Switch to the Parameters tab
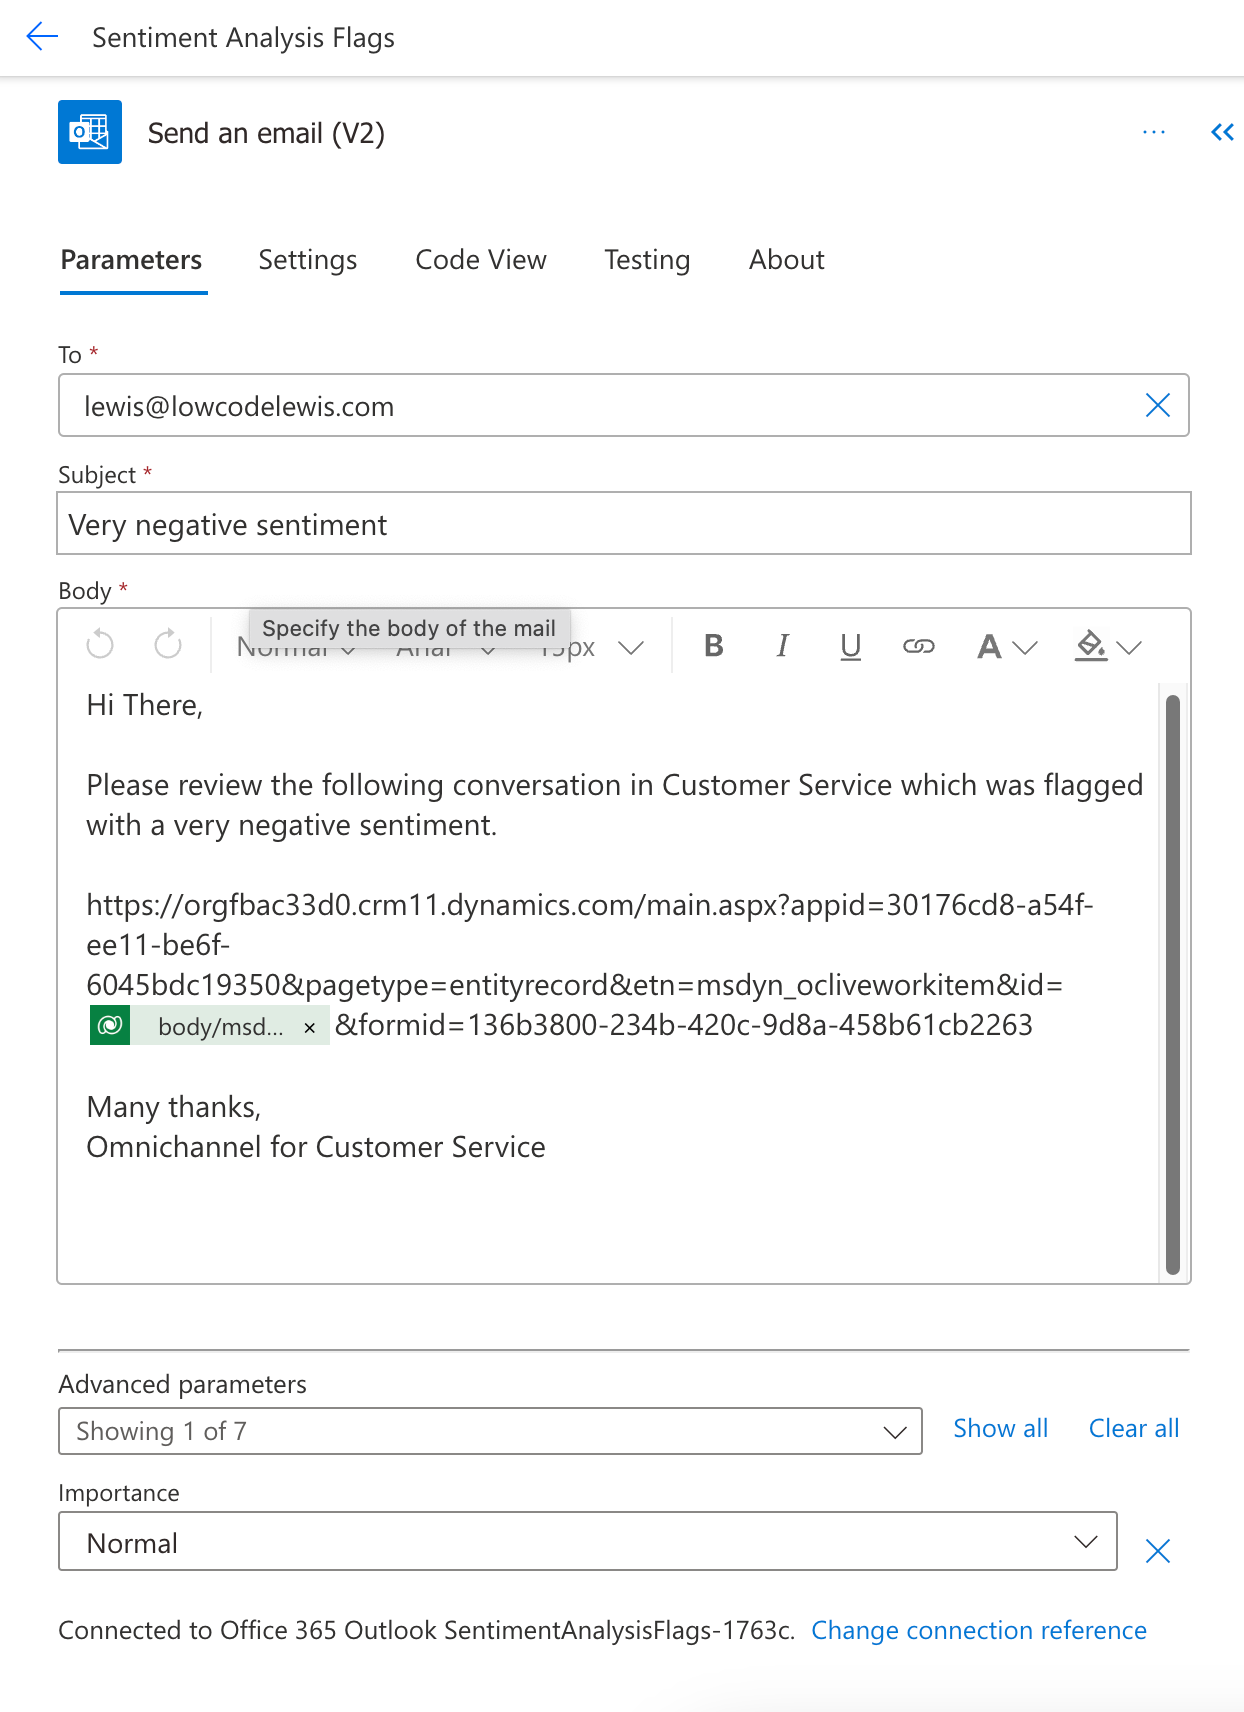 click(x=131, y=260)
